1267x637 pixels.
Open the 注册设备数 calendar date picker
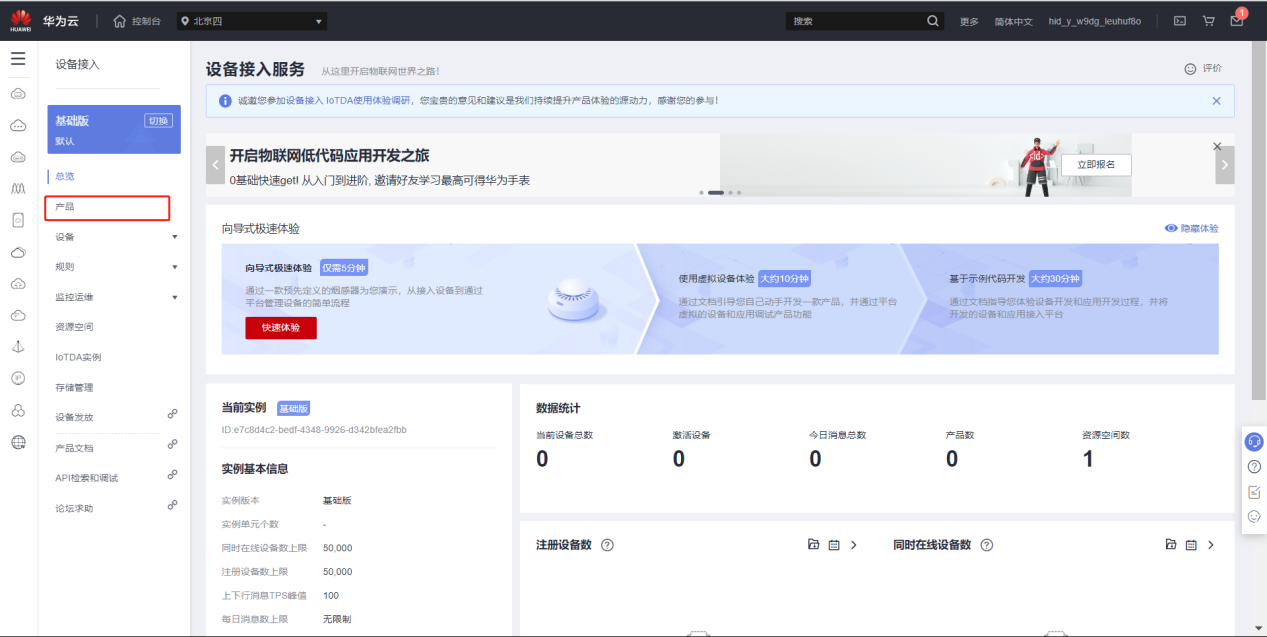click(x=833, y=545)
